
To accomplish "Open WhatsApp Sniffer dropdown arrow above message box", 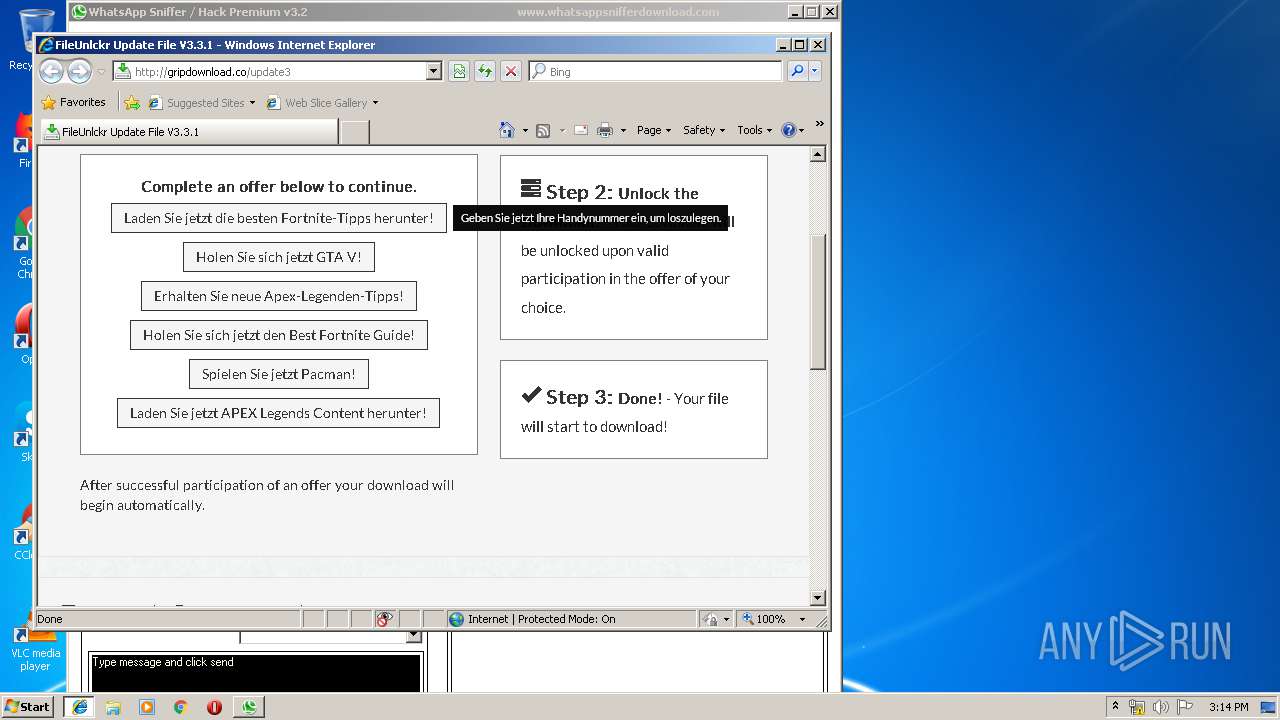I will [x=414, y=636].
